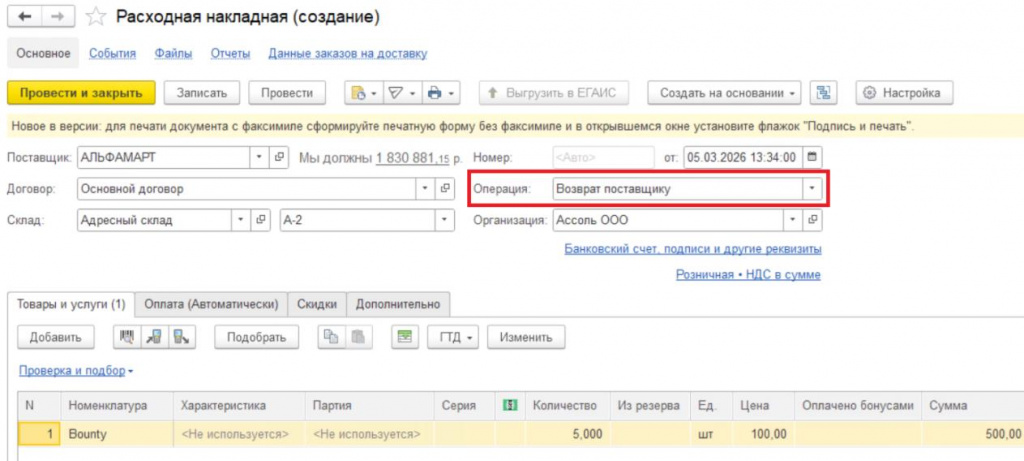Switch to Оплата (Автоматически) tab
Screen dimensions: 1024x461
(x=211, y=304)
